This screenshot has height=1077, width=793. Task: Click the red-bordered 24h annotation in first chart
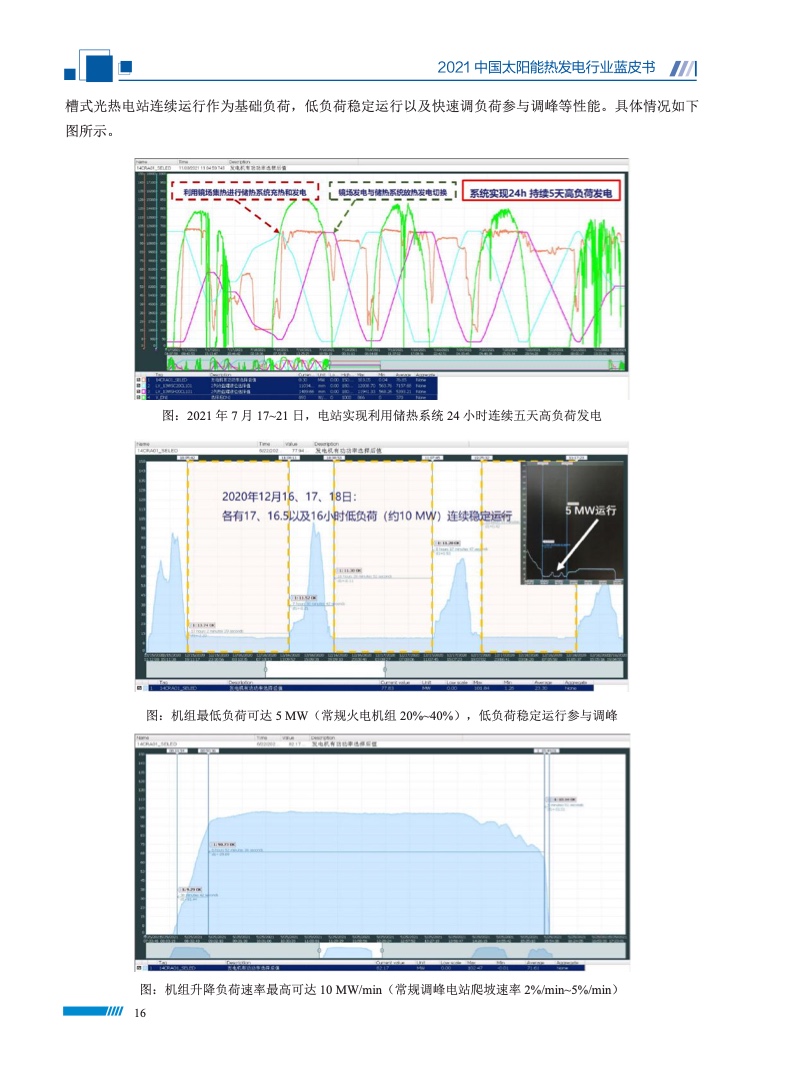tap(544, 189)
